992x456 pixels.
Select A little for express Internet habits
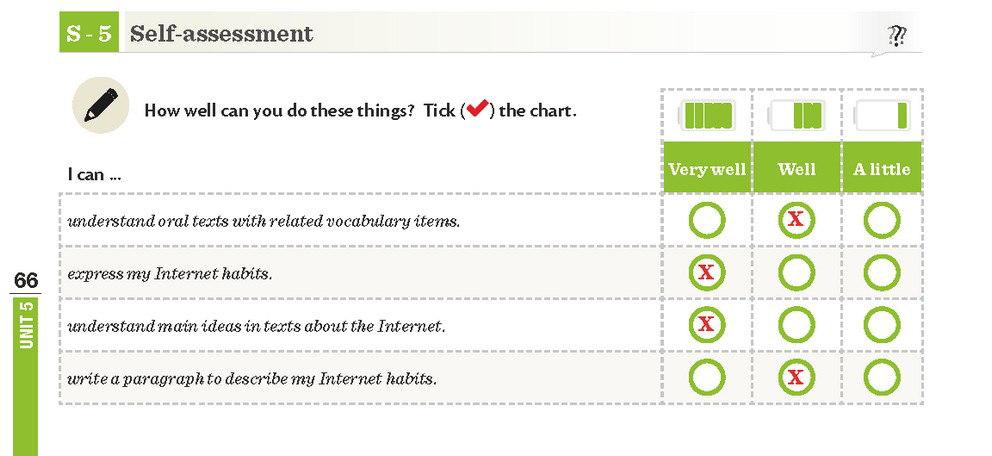tap(881, 273)
